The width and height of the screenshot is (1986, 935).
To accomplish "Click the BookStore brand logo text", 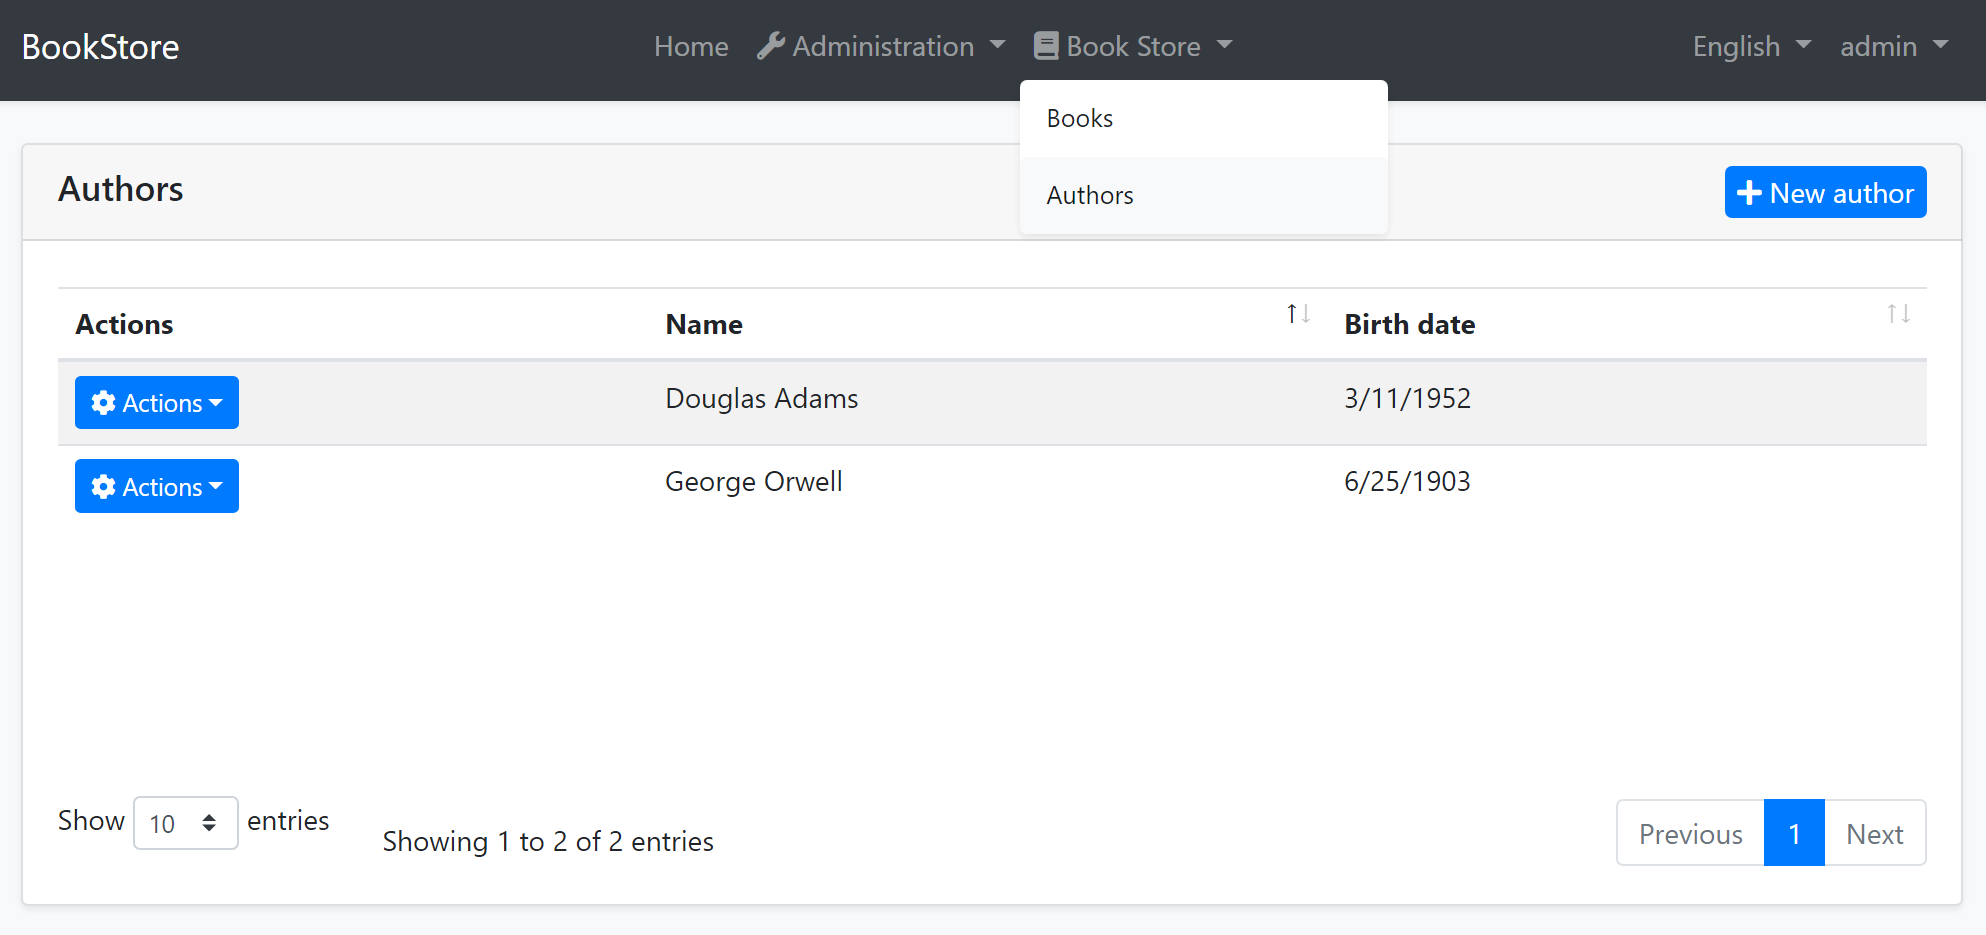I will click(101, 47).
